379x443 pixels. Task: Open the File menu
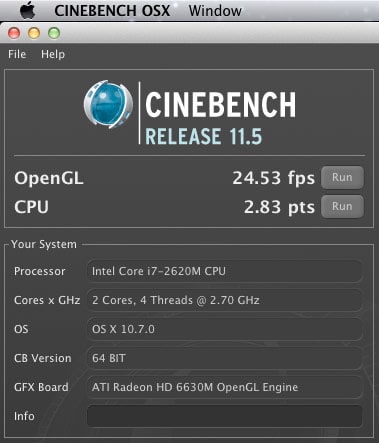(17, 54)
